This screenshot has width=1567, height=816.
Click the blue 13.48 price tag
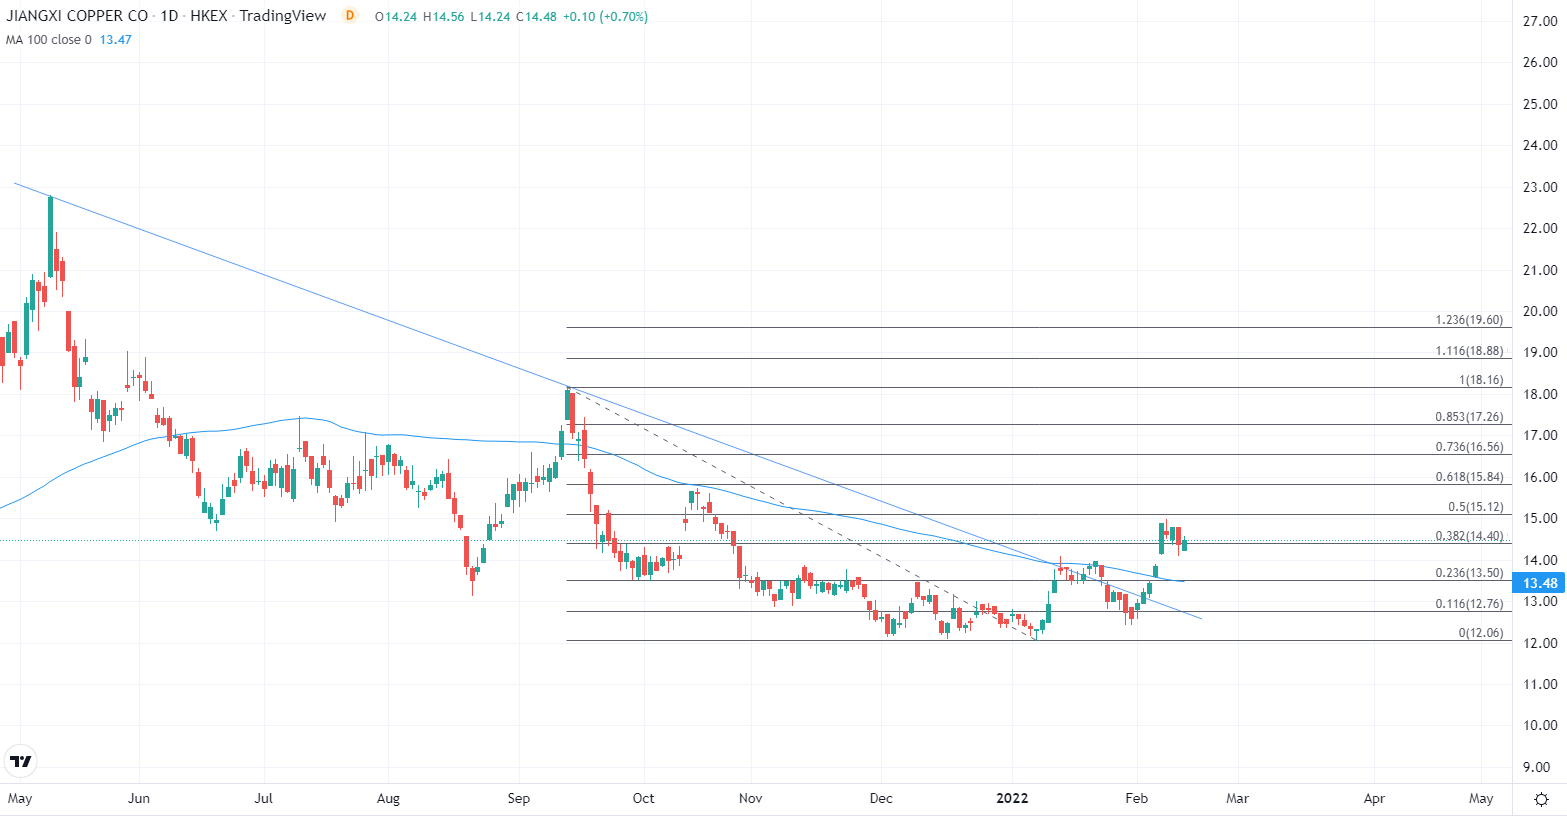click(1540, 583)
